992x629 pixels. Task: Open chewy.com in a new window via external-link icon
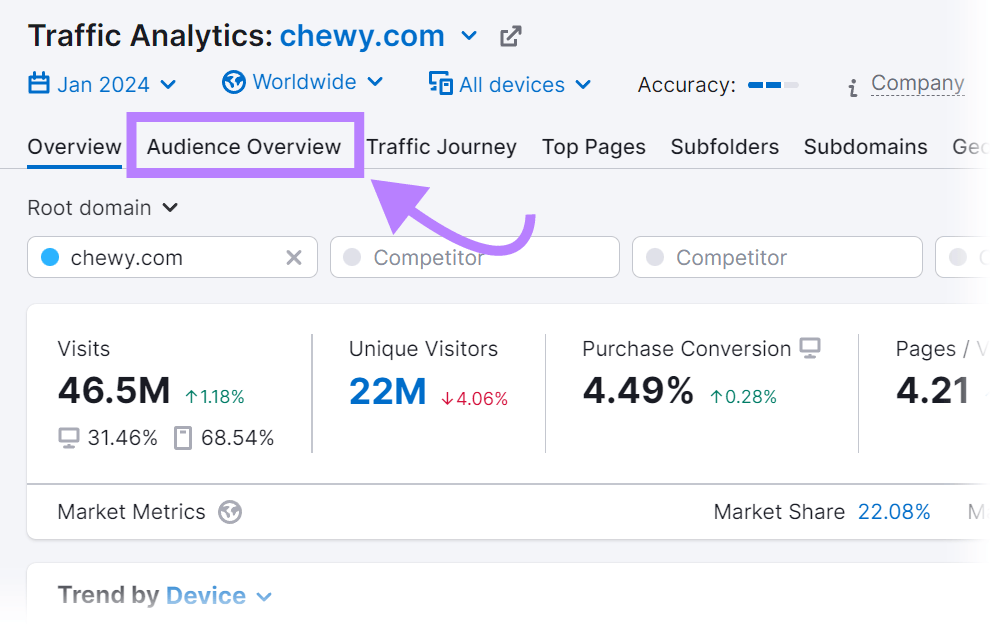pos(510,35)
